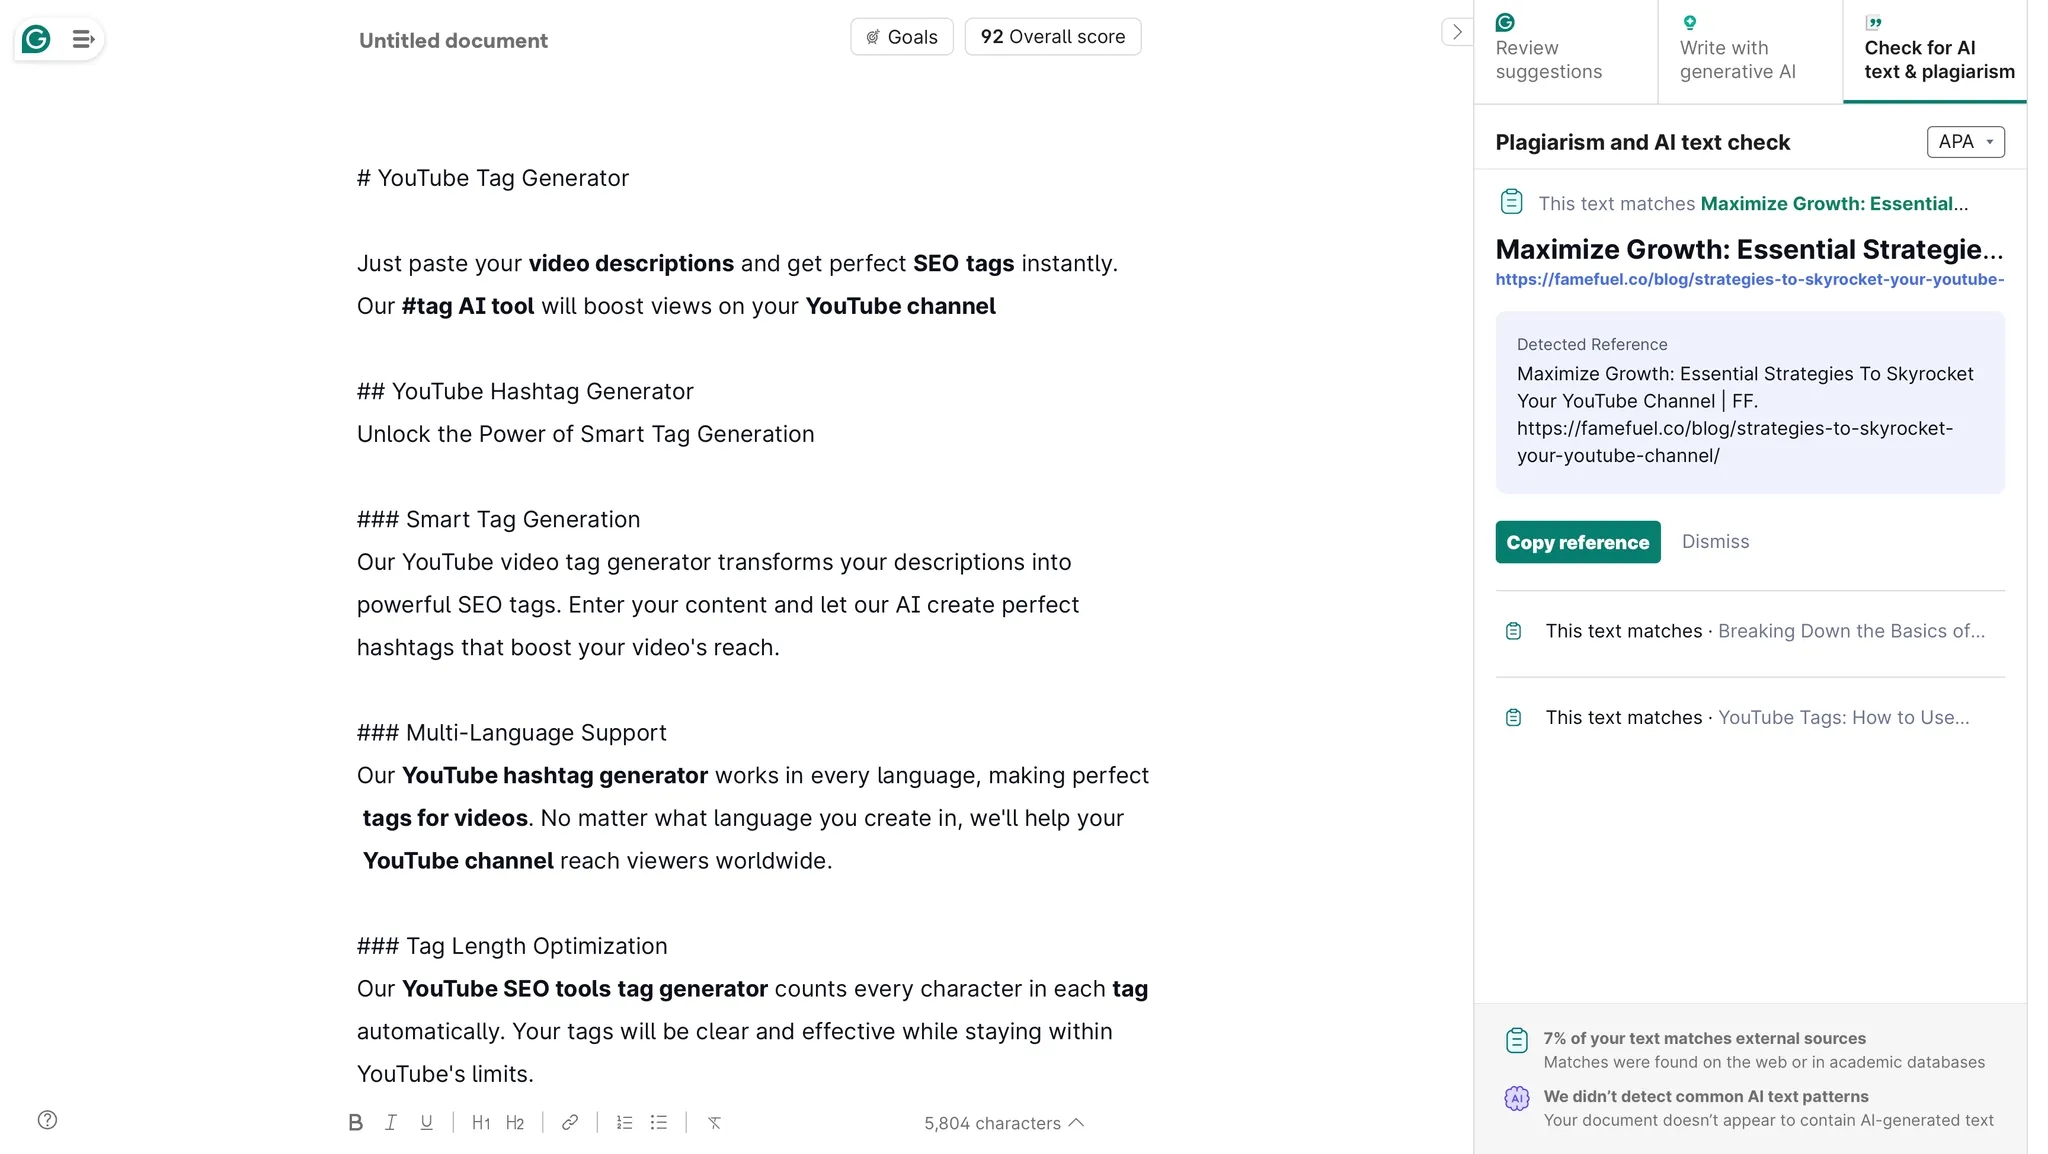
Task: Click 'Maximize Growth: Essential Strategie...' bold title
Action: pos(1749,249)
